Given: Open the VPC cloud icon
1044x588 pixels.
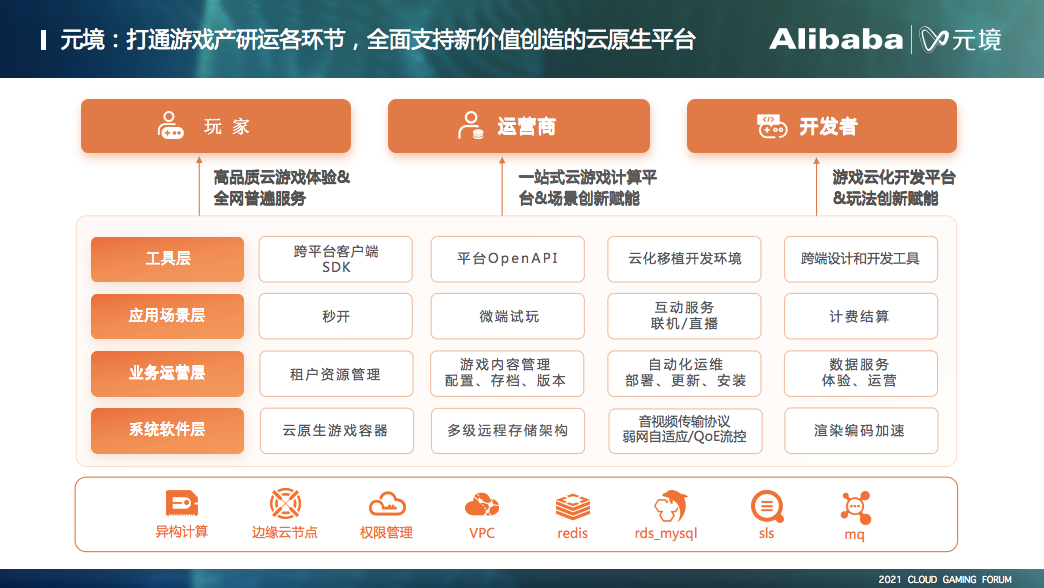Looking at the screenshot, I should tap(482, 505).
